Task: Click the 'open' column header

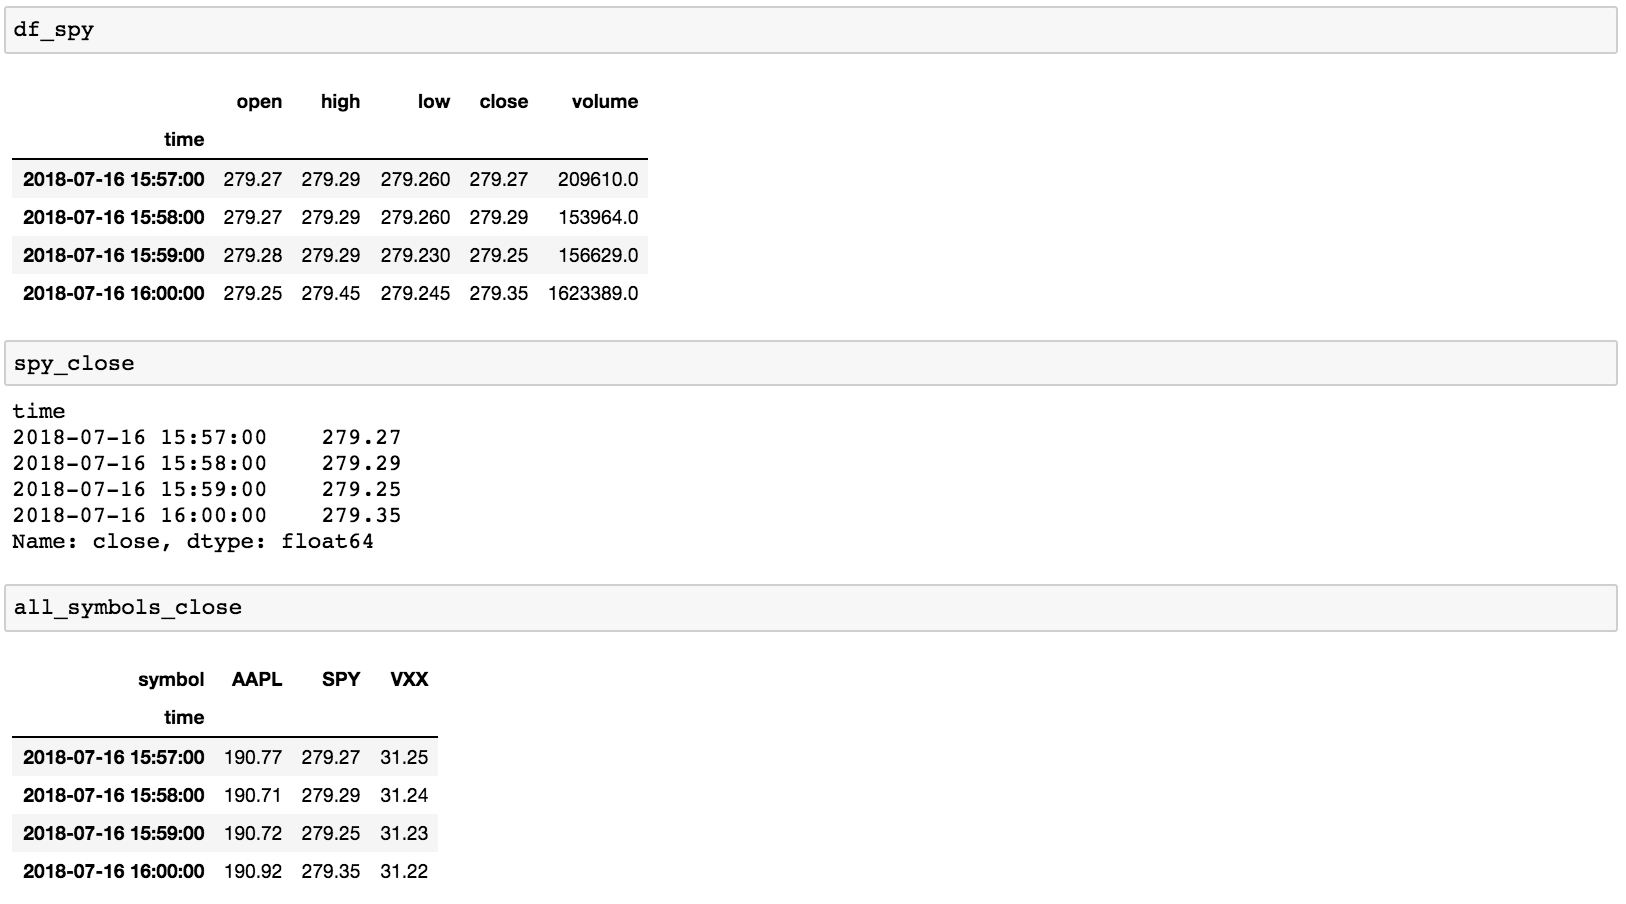Action: tap(259, 102)
